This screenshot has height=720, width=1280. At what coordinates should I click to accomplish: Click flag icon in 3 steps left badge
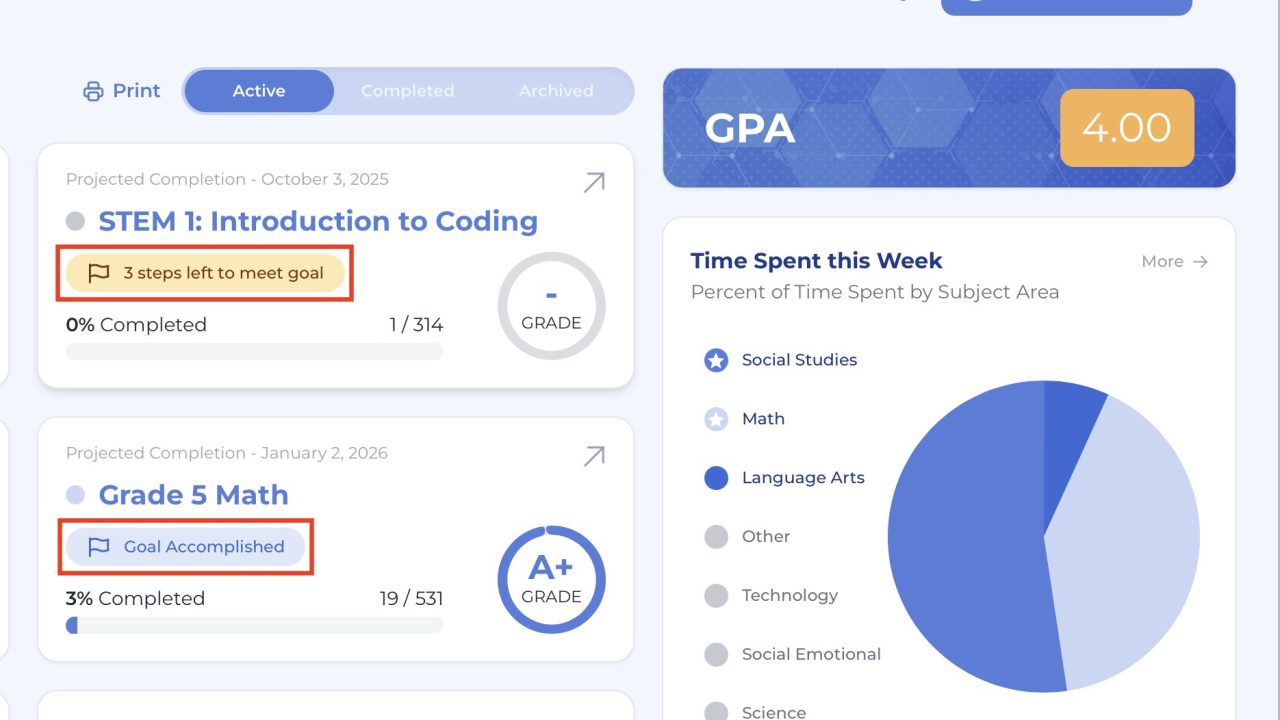98,273
